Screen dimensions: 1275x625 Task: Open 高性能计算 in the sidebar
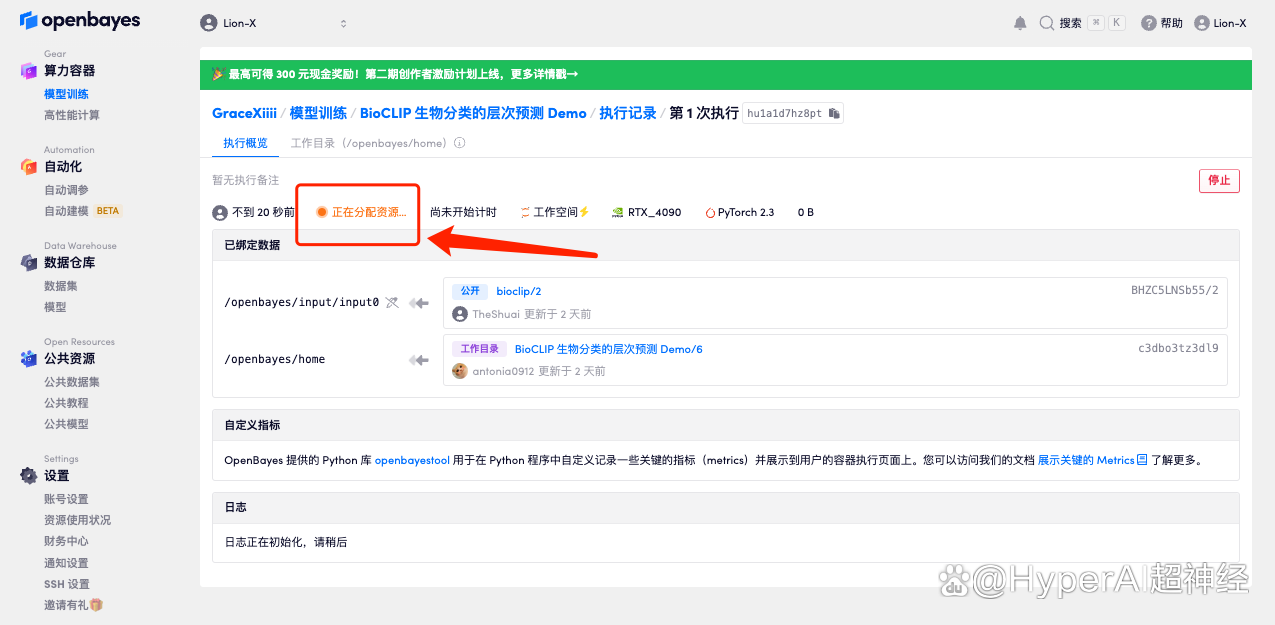(72, 115)
